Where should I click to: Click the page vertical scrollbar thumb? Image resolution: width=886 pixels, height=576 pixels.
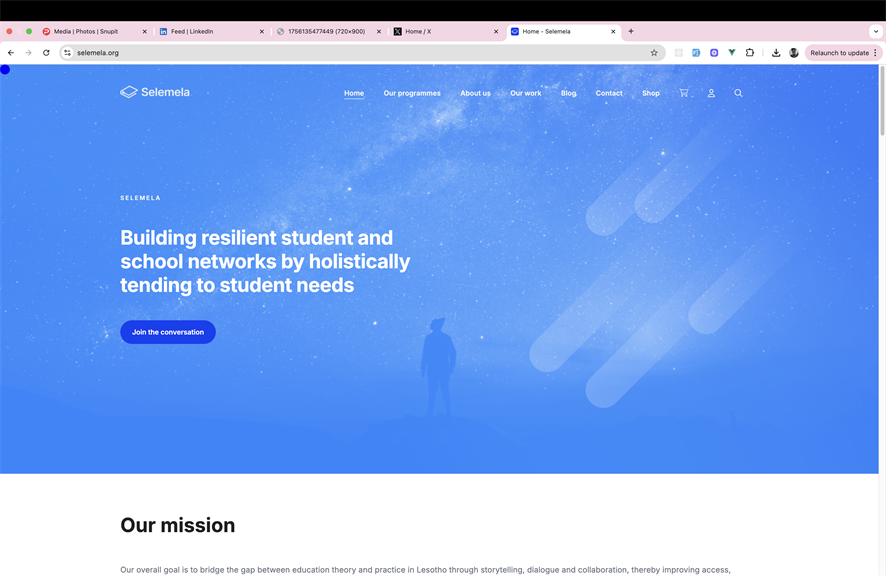click(882, 101)
